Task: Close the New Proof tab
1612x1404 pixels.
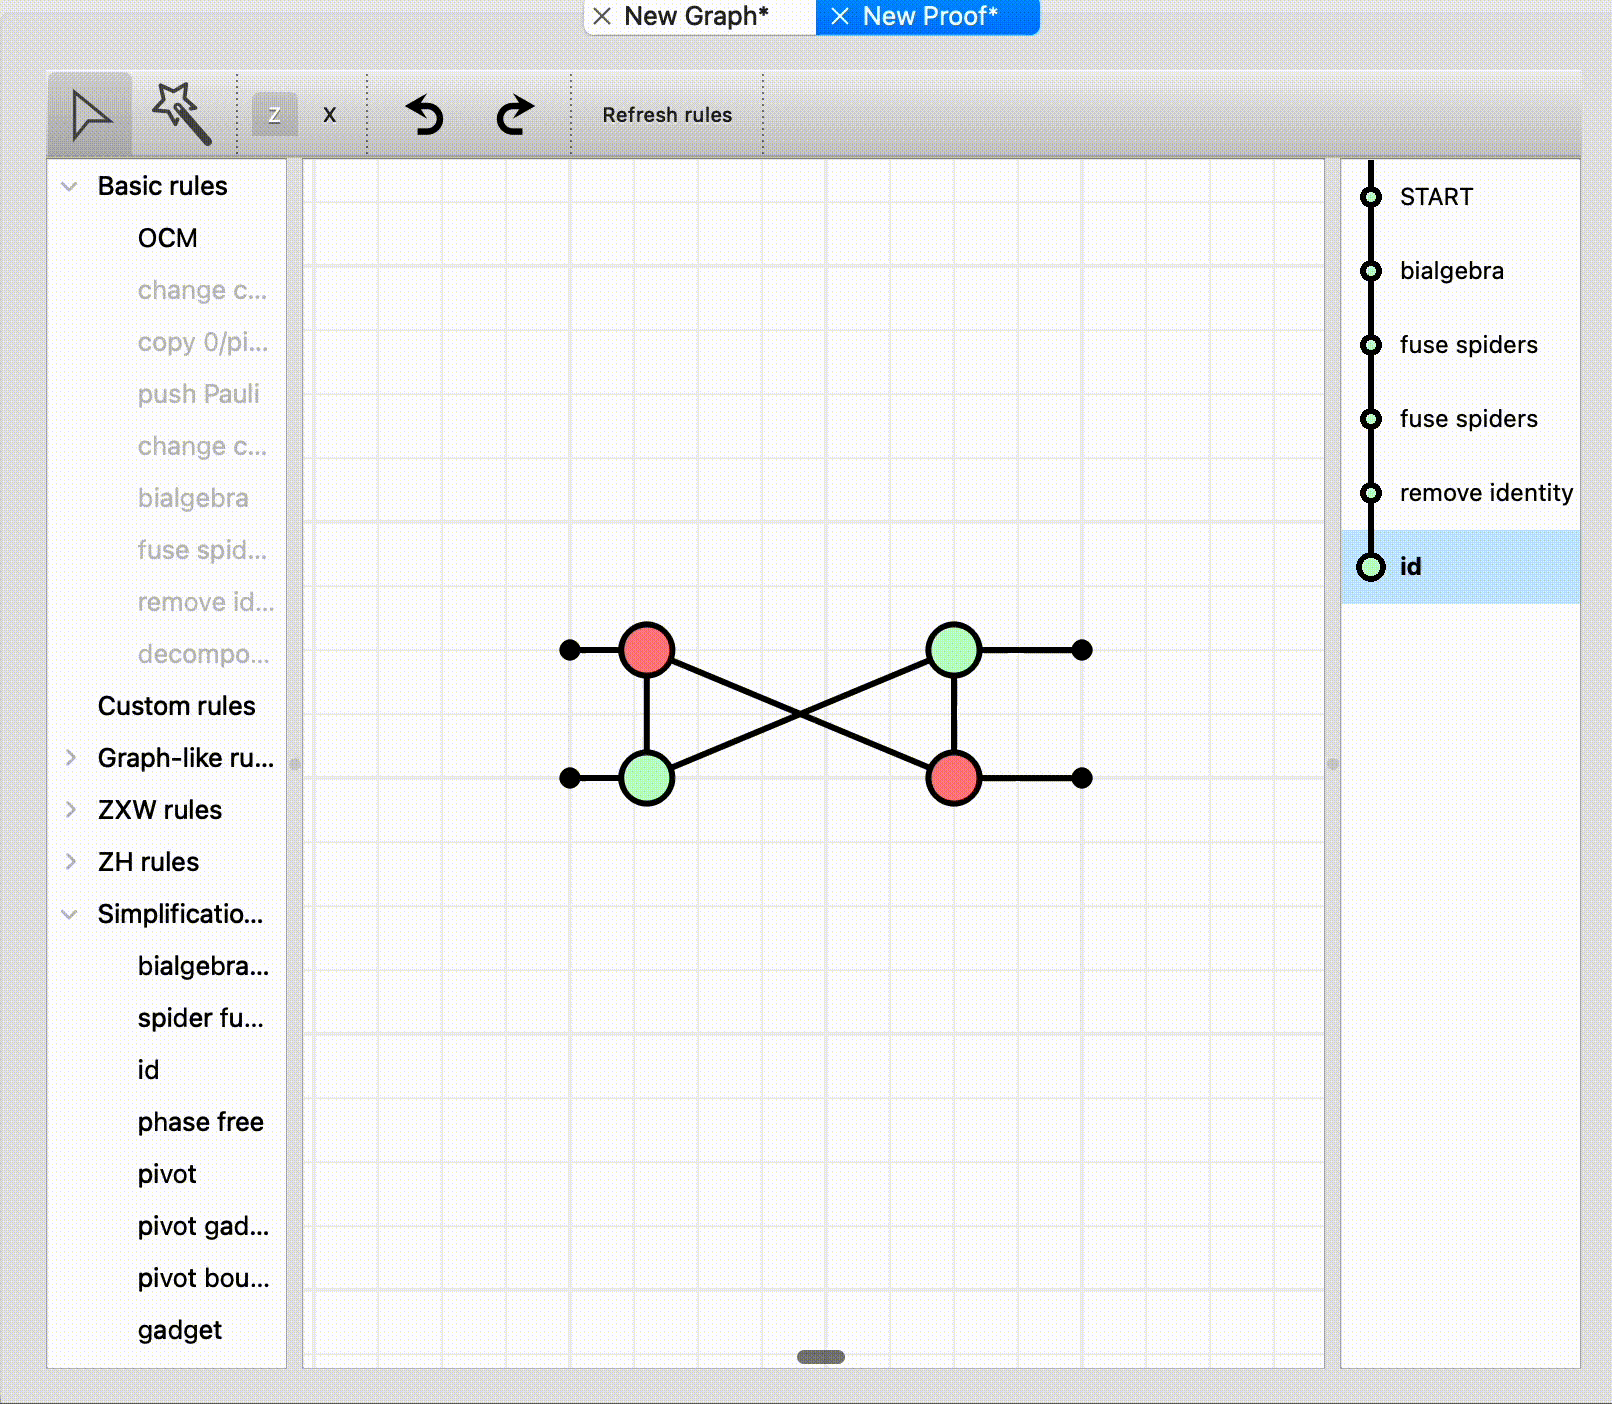Action: point(840,16)
